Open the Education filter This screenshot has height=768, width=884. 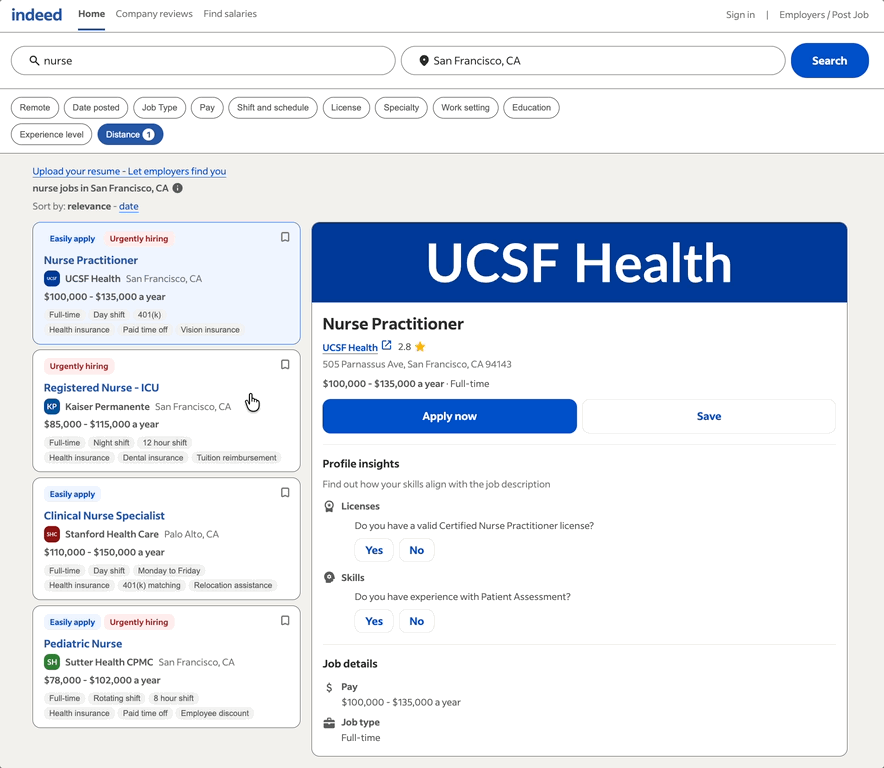pyautogui.click(x=532, y=108)
